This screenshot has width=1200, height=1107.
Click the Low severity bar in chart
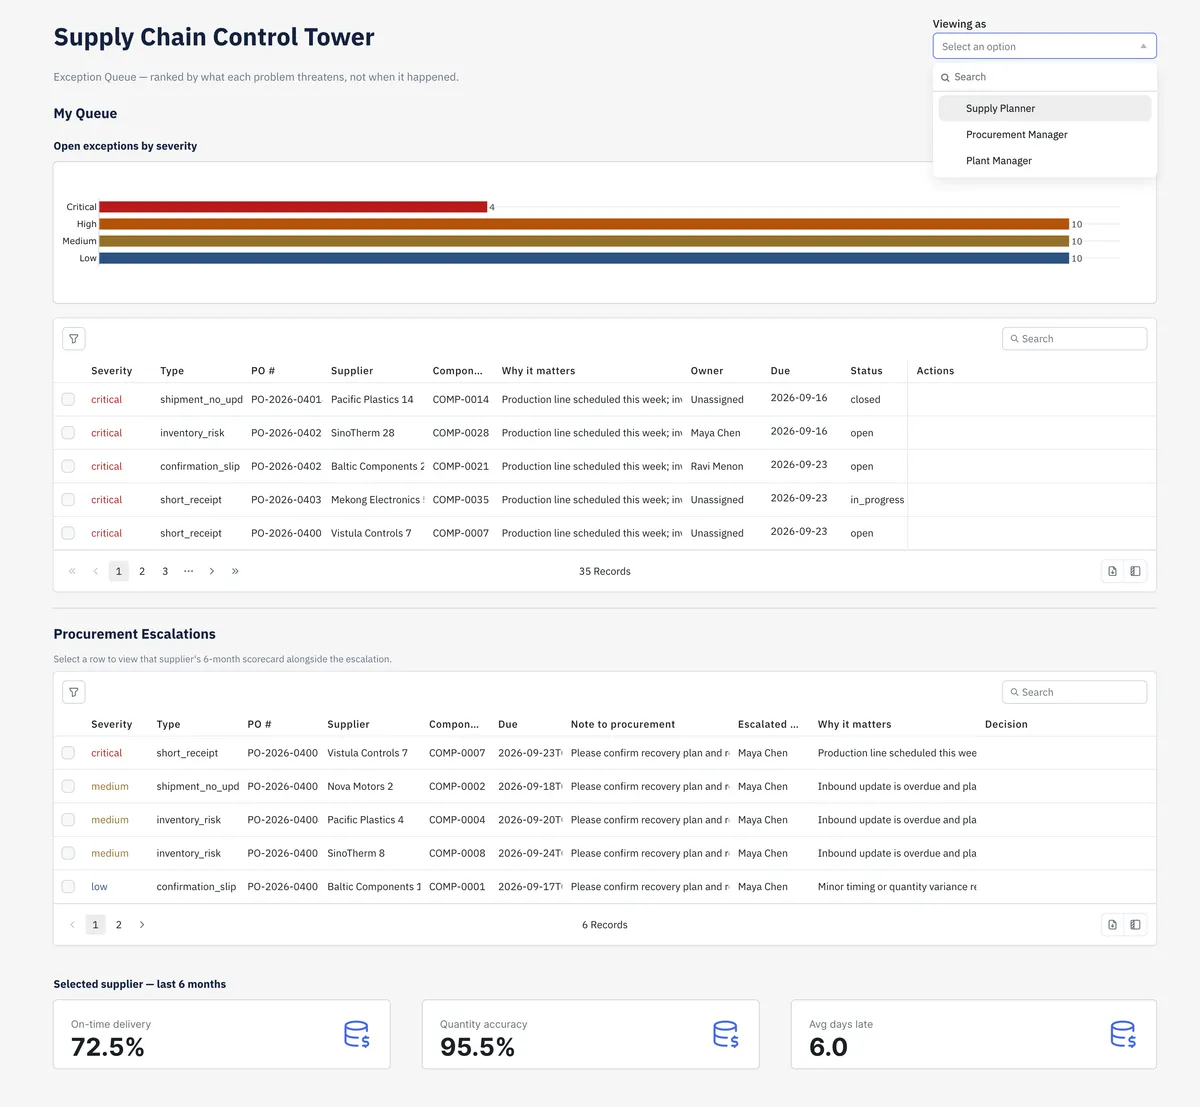[584, 258]
